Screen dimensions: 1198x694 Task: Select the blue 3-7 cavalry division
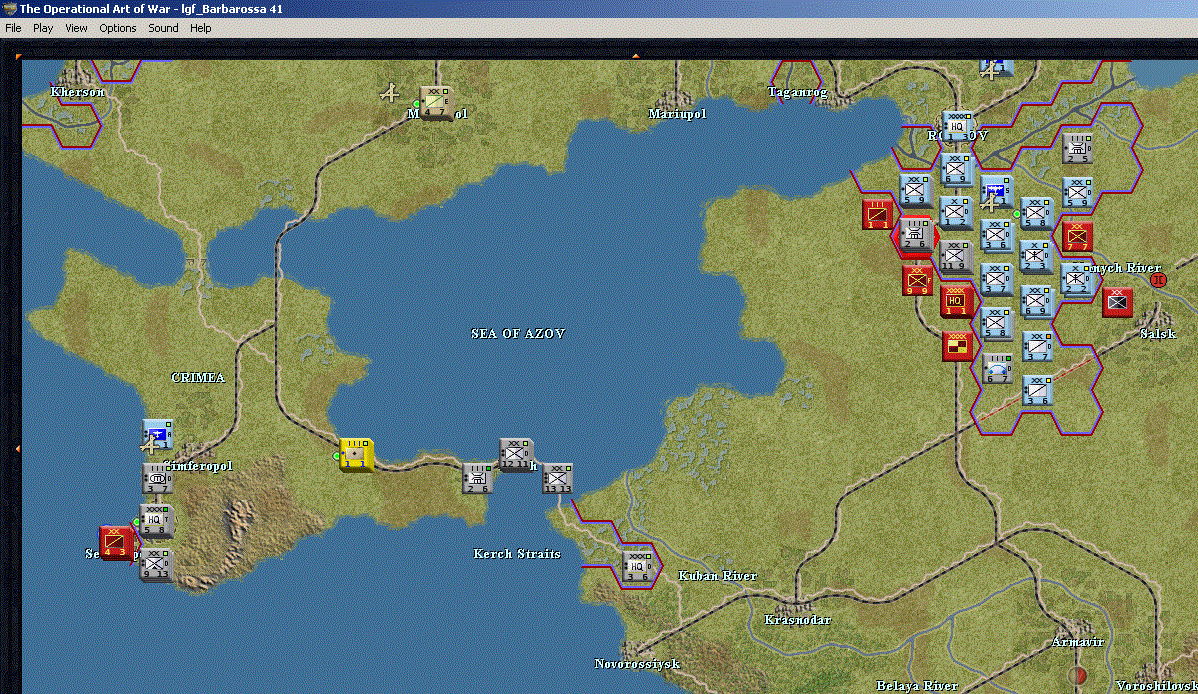pos(1038,346)
